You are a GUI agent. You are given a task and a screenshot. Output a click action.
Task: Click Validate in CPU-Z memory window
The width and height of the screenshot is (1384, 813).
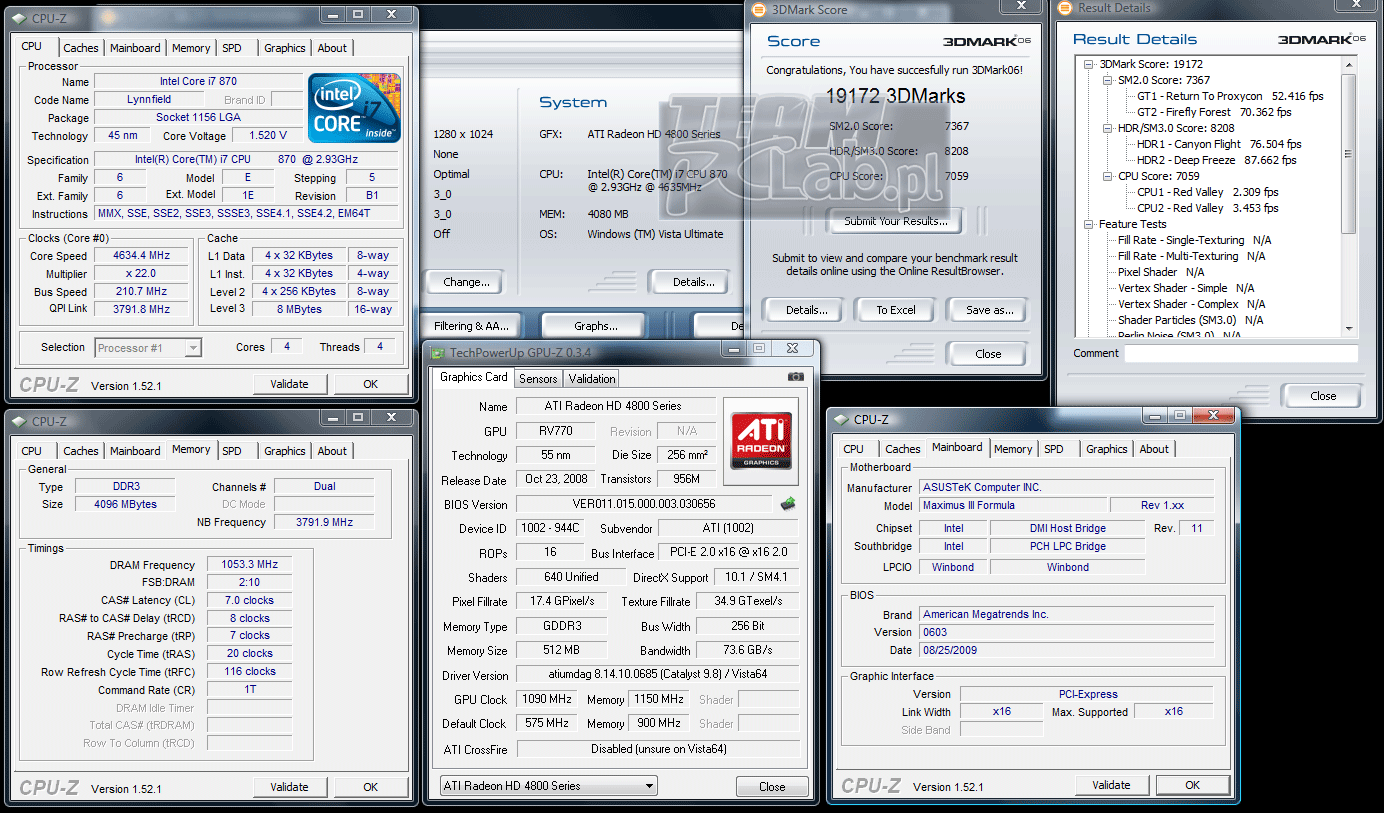[x=289, y=787]
